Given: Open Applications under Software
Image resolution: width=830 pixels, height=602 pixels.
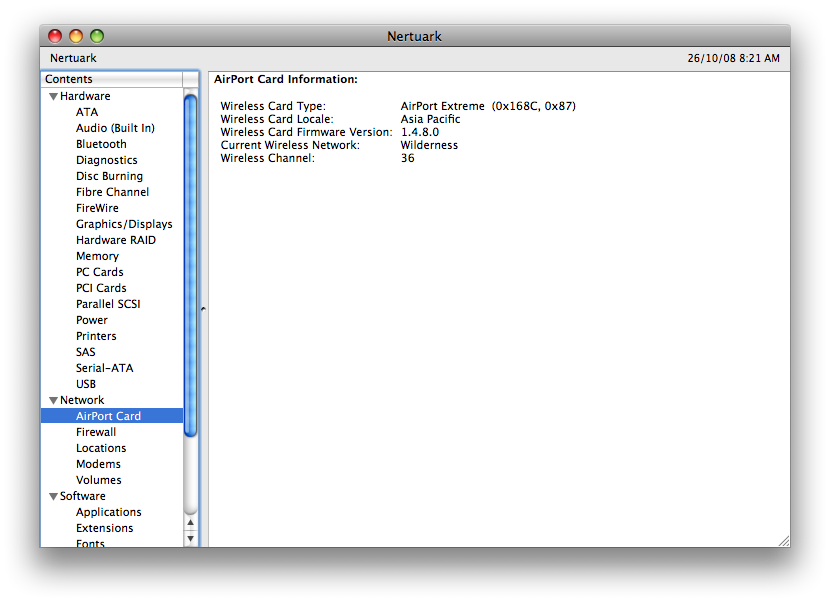Looking at the screenshot, I should point(109,513).
